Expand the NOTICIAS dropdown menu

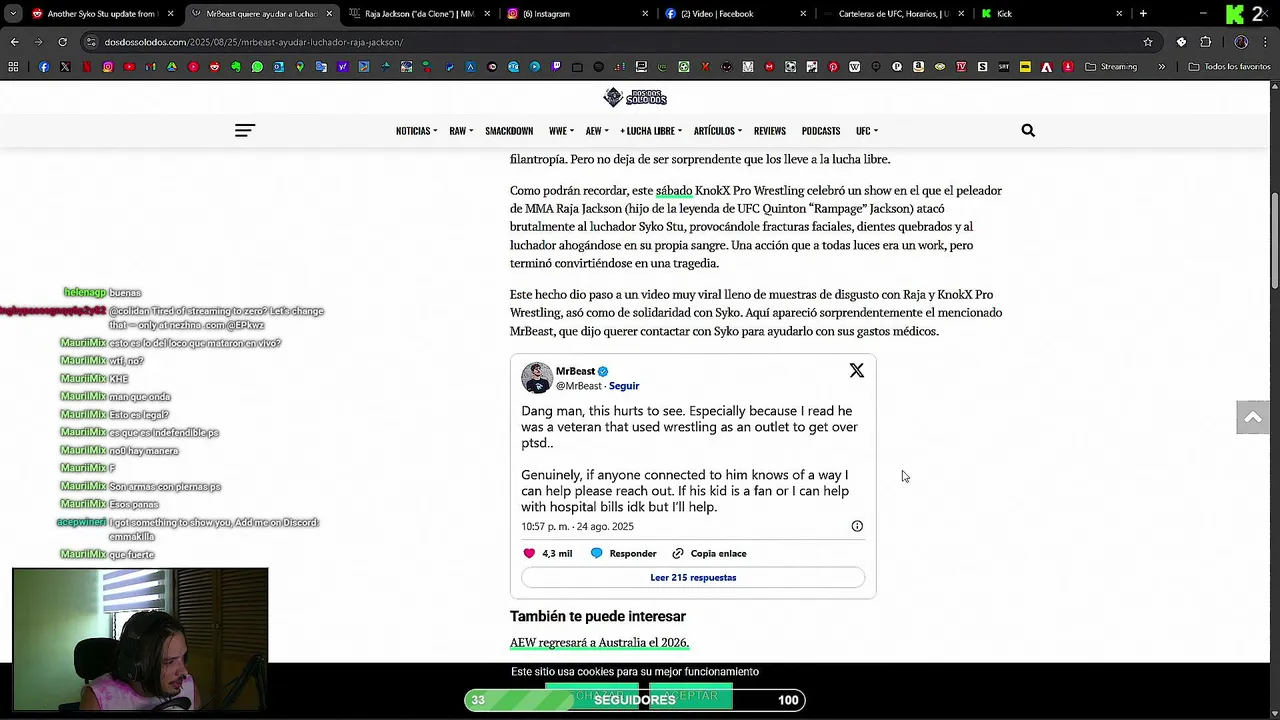point(416,131)
